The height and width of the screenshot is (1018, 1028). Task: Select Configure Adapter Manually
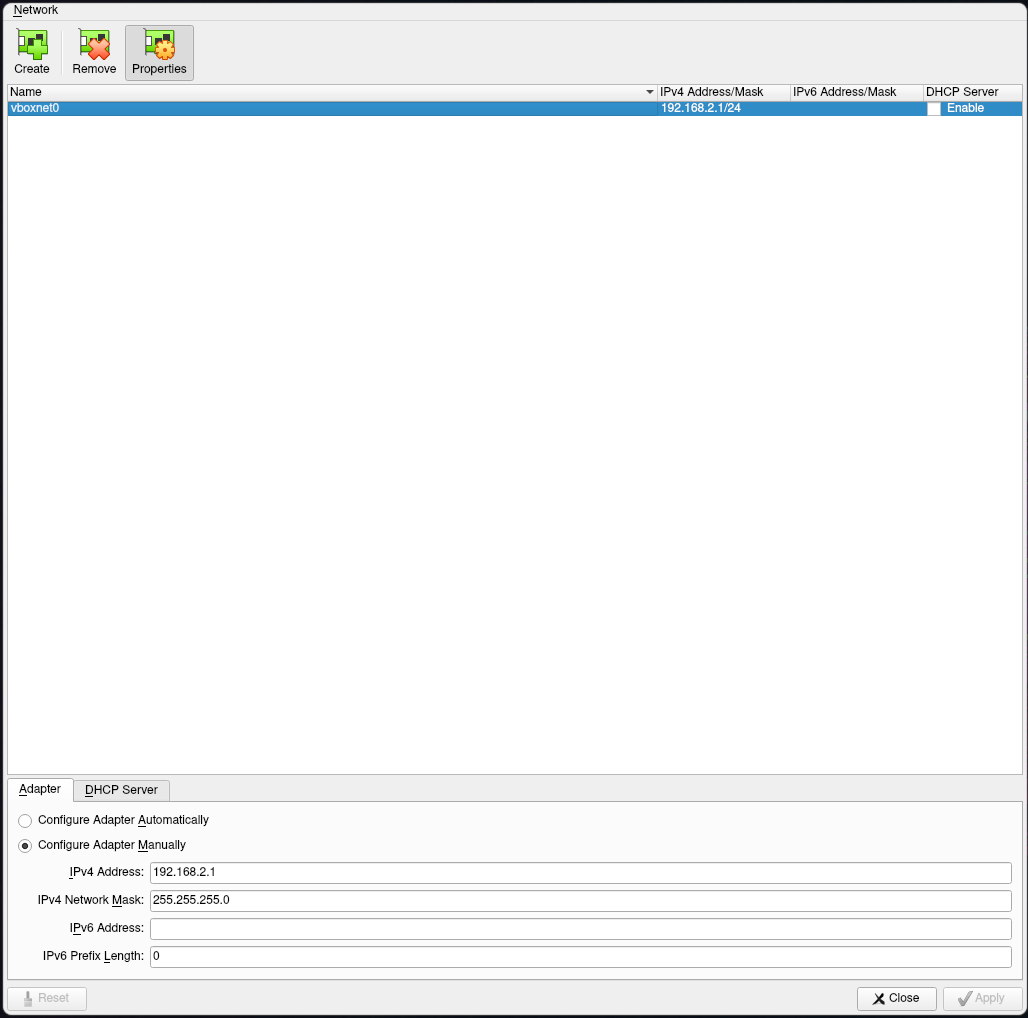click(24, 845)
